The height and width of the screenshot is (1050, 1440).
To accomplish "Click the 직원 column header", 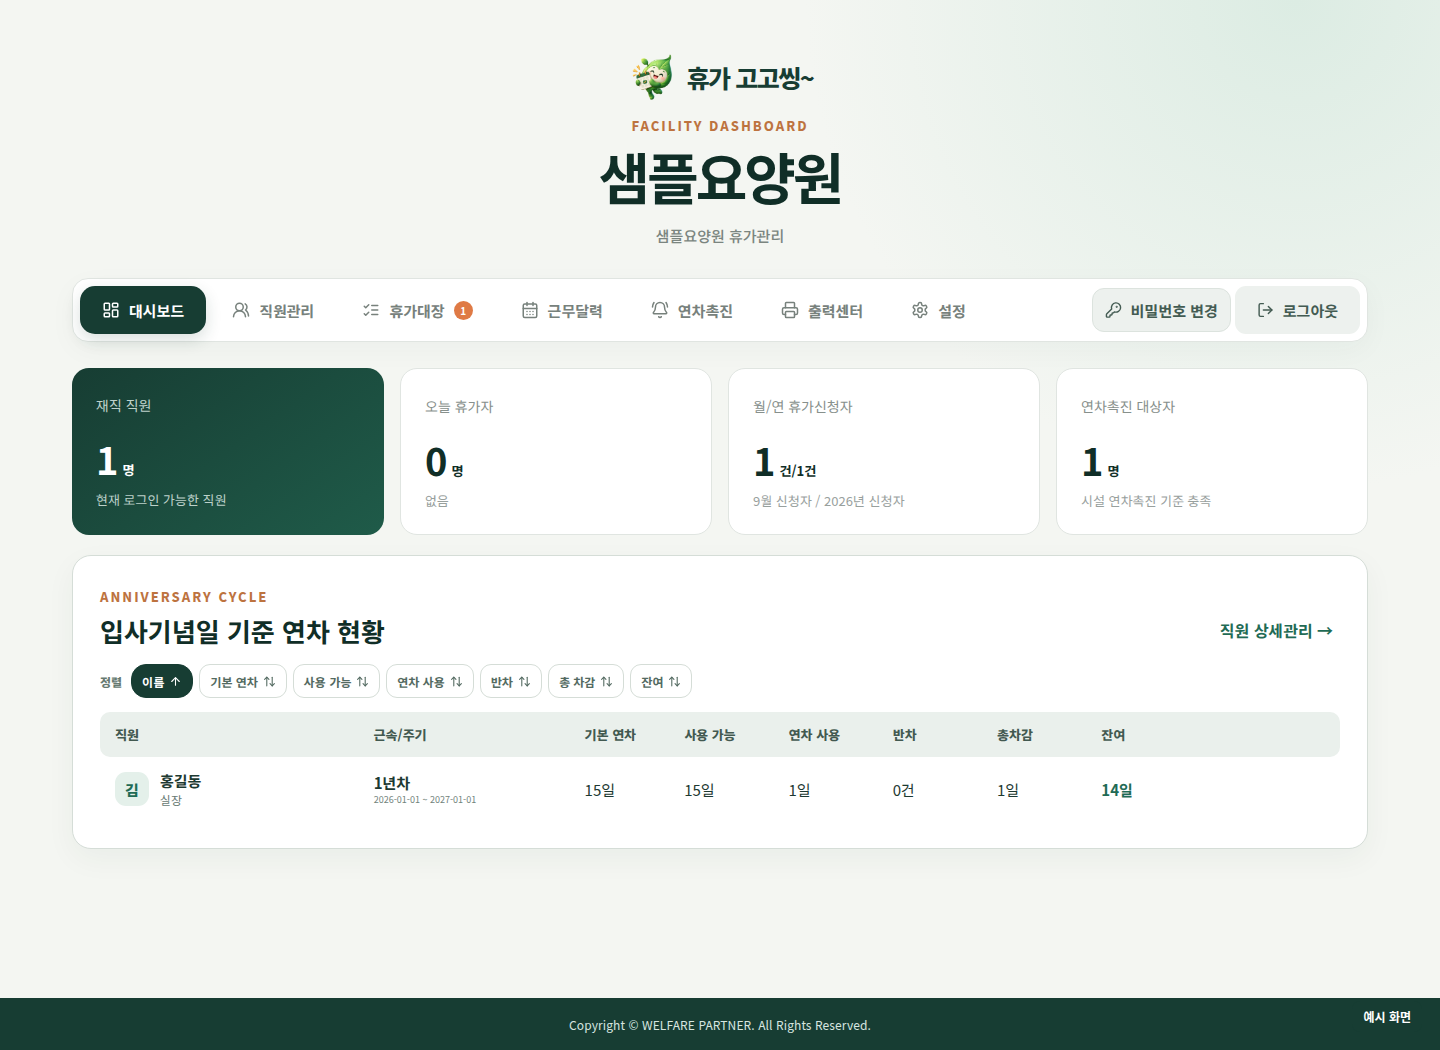I will pos(127,735).
